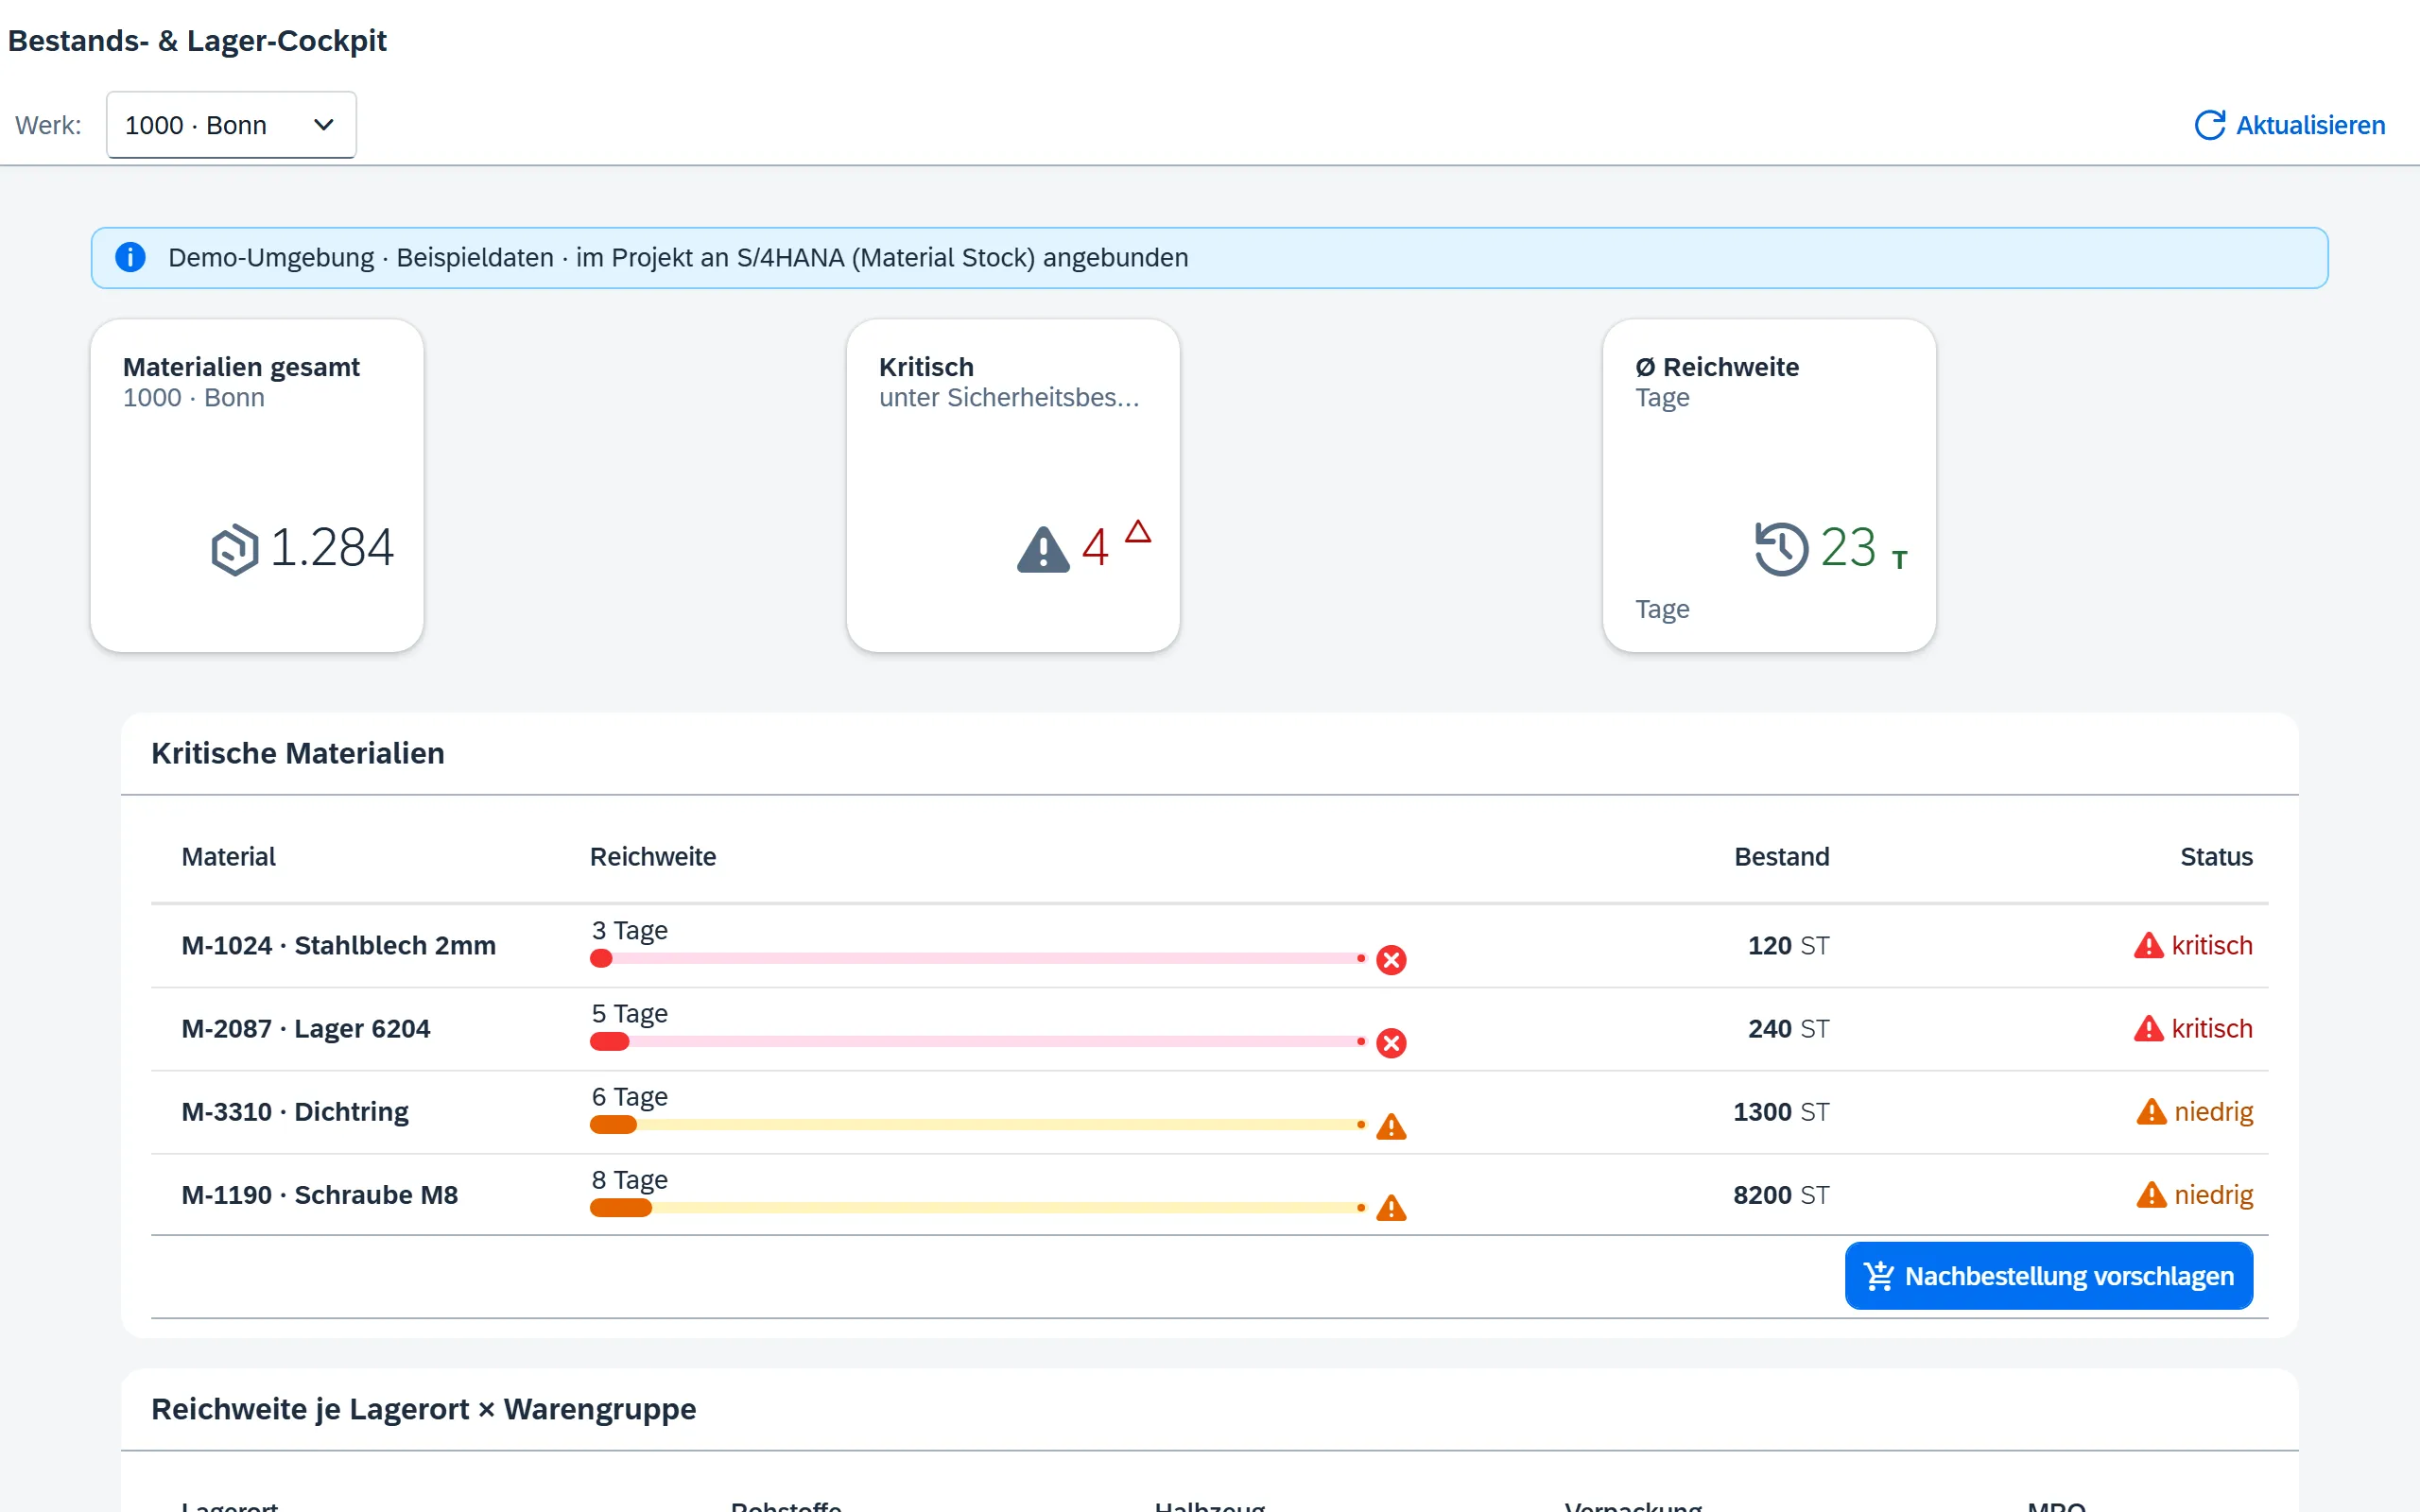This screenshot has height=1512, width=2420.
Task: Click the shopping cart icon on Nachbestellung button
Action: pos(1879,1276)
